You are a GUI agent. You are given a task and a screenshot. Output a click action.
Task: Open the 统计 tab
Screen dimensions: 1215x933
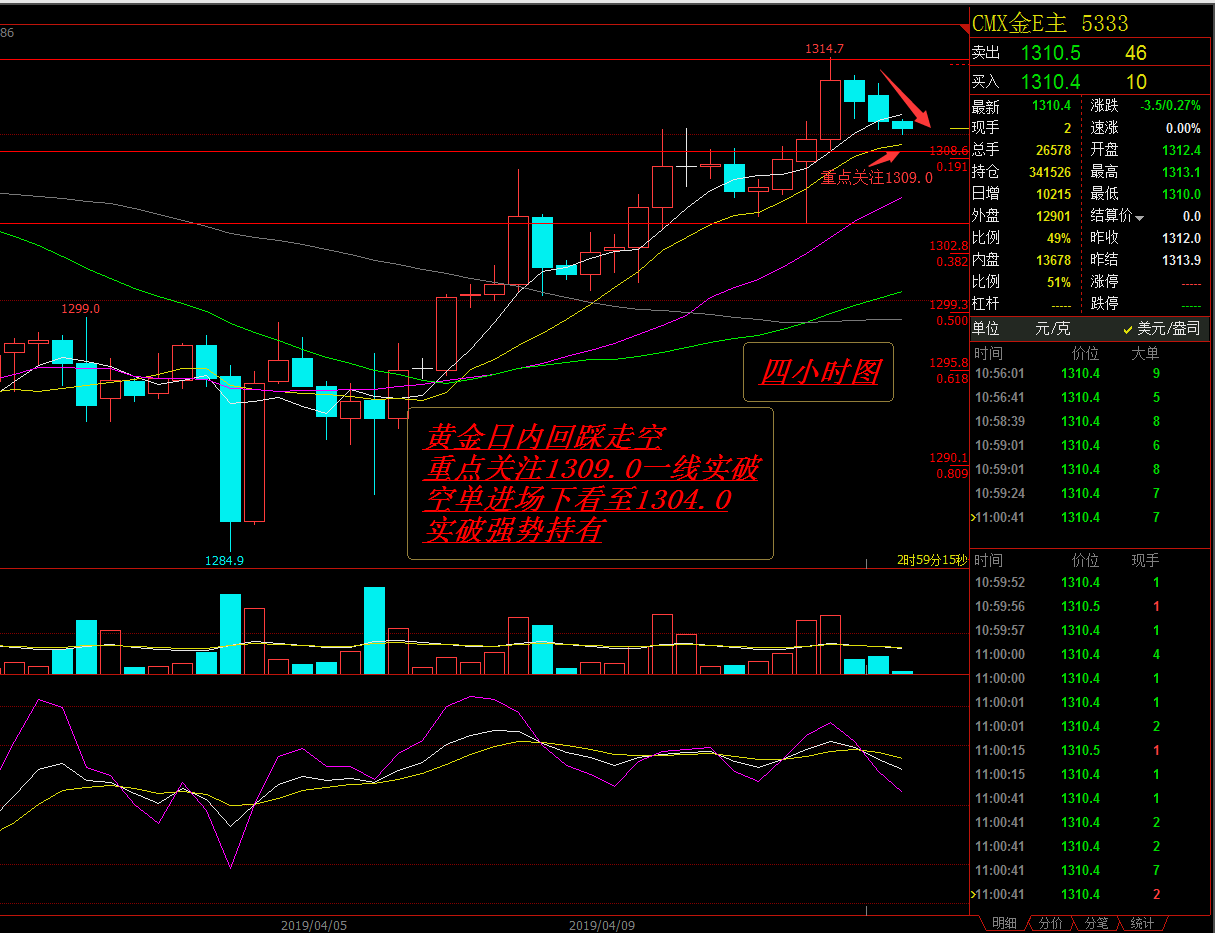click(1142, 923)
